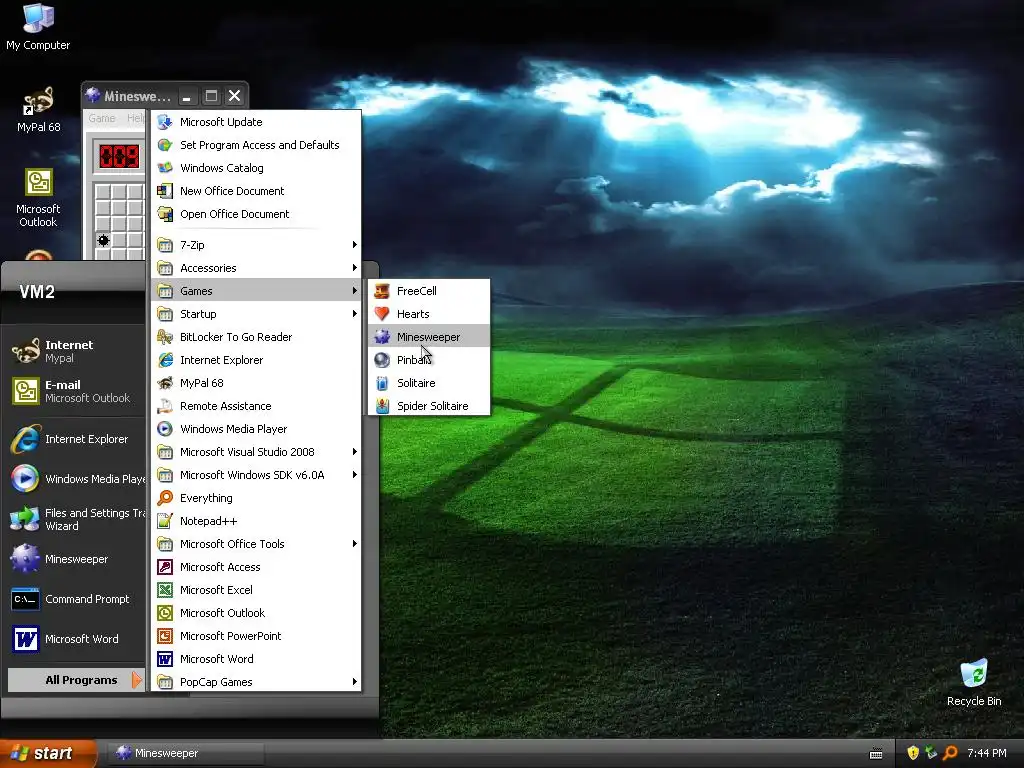Click New Office Document
Viewport: 1024px width, 768px height.
pyautogui.click(x=256, y=191)
